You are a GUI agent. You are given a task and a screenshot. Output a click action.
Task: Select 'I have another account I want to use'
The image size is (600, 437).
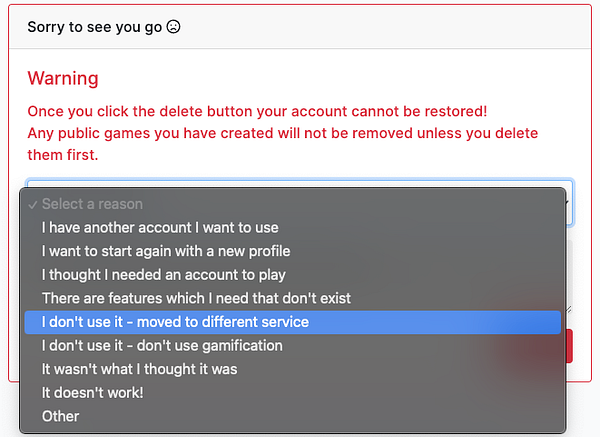160,228
